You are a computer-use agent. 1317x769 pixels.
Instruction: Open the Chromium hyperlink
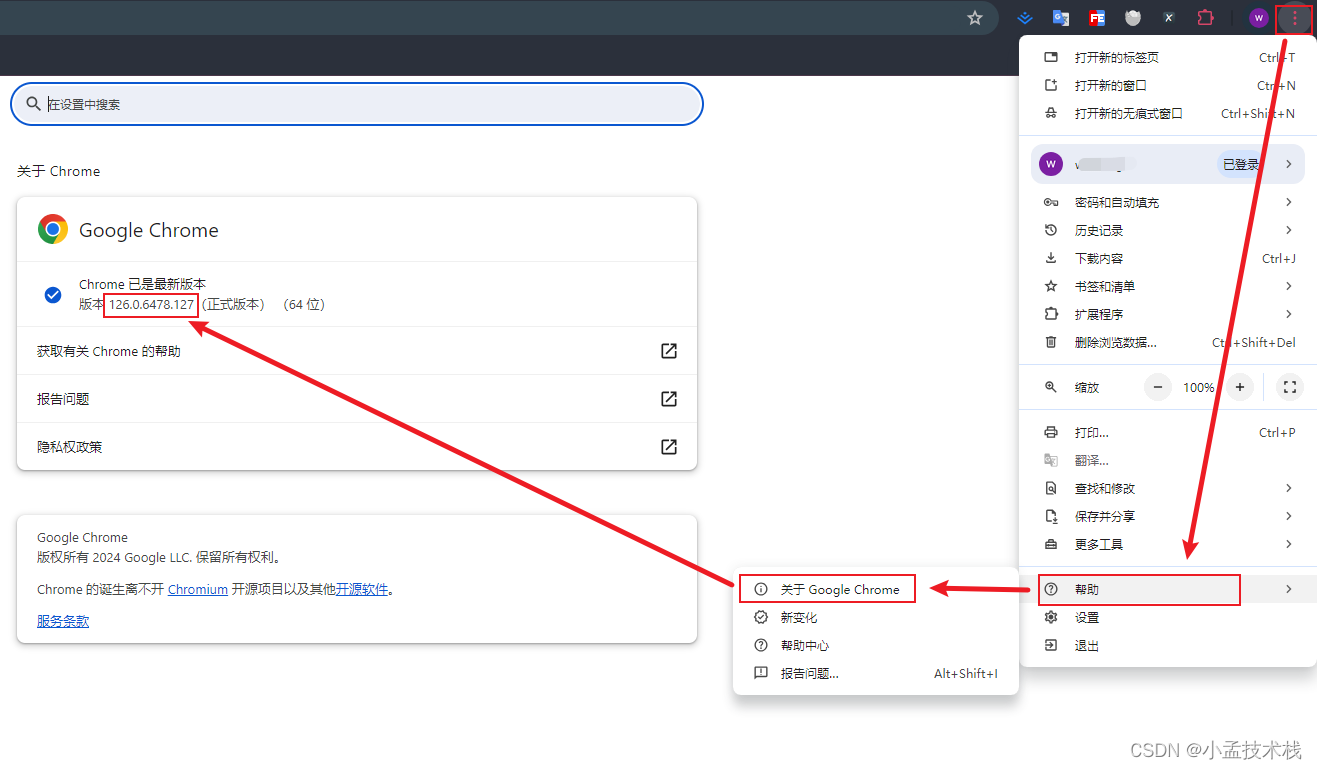[198, 589]
